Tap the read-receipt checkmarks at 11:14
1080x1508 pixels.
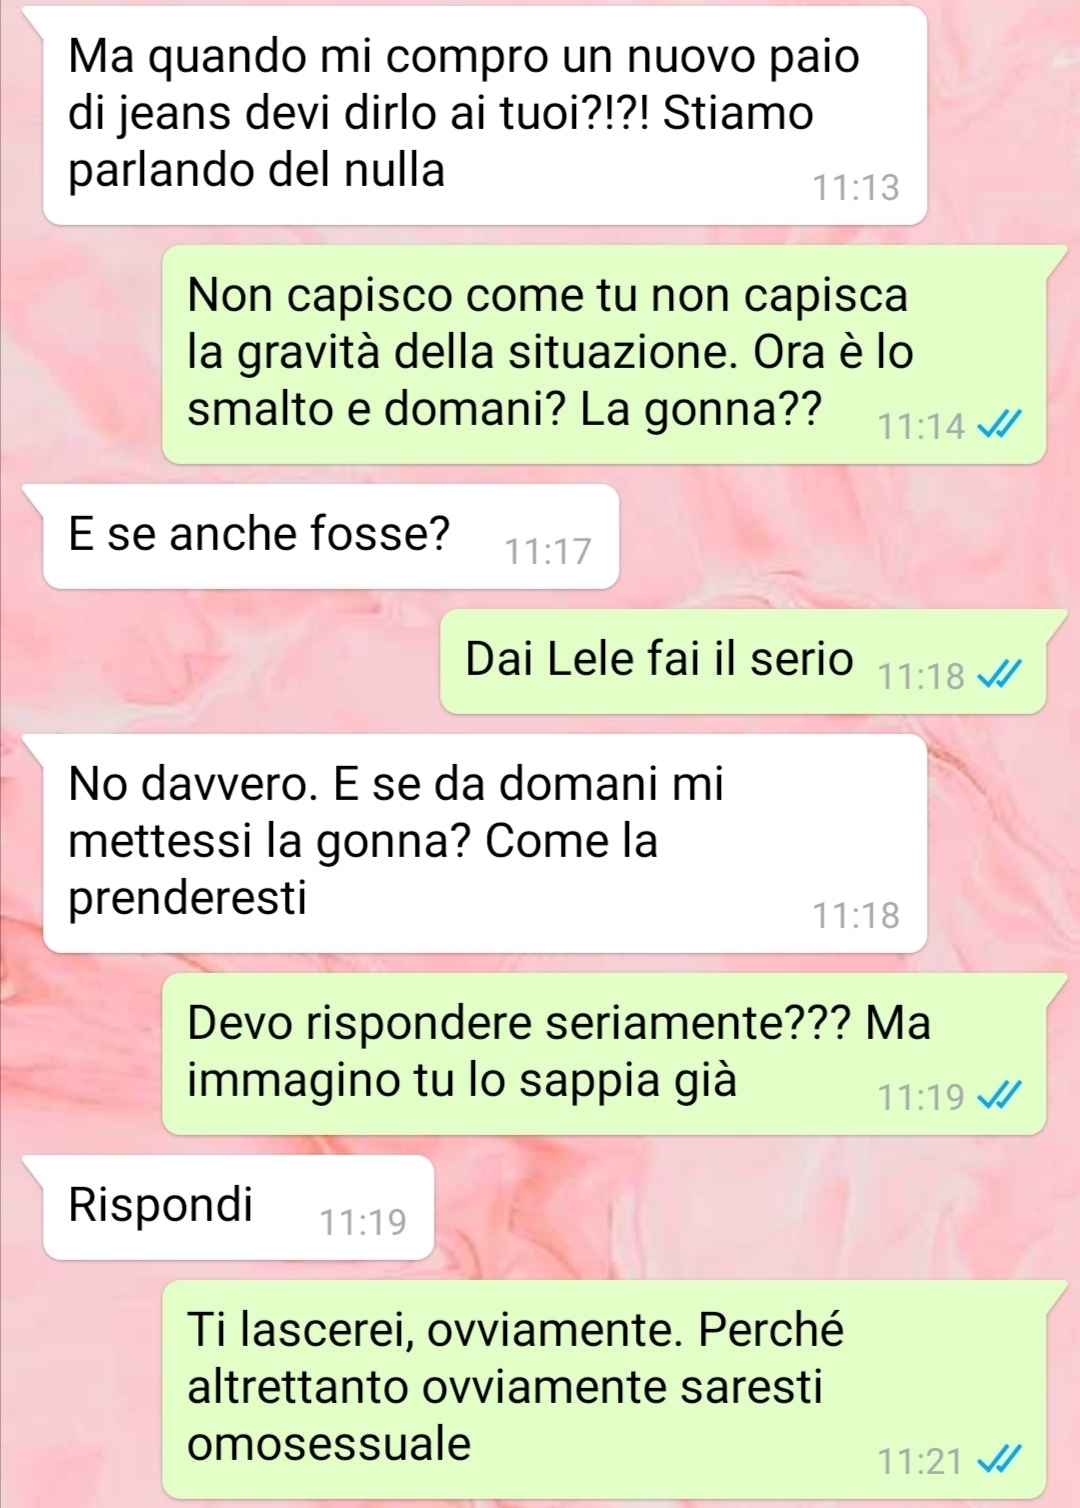(999, 427)
